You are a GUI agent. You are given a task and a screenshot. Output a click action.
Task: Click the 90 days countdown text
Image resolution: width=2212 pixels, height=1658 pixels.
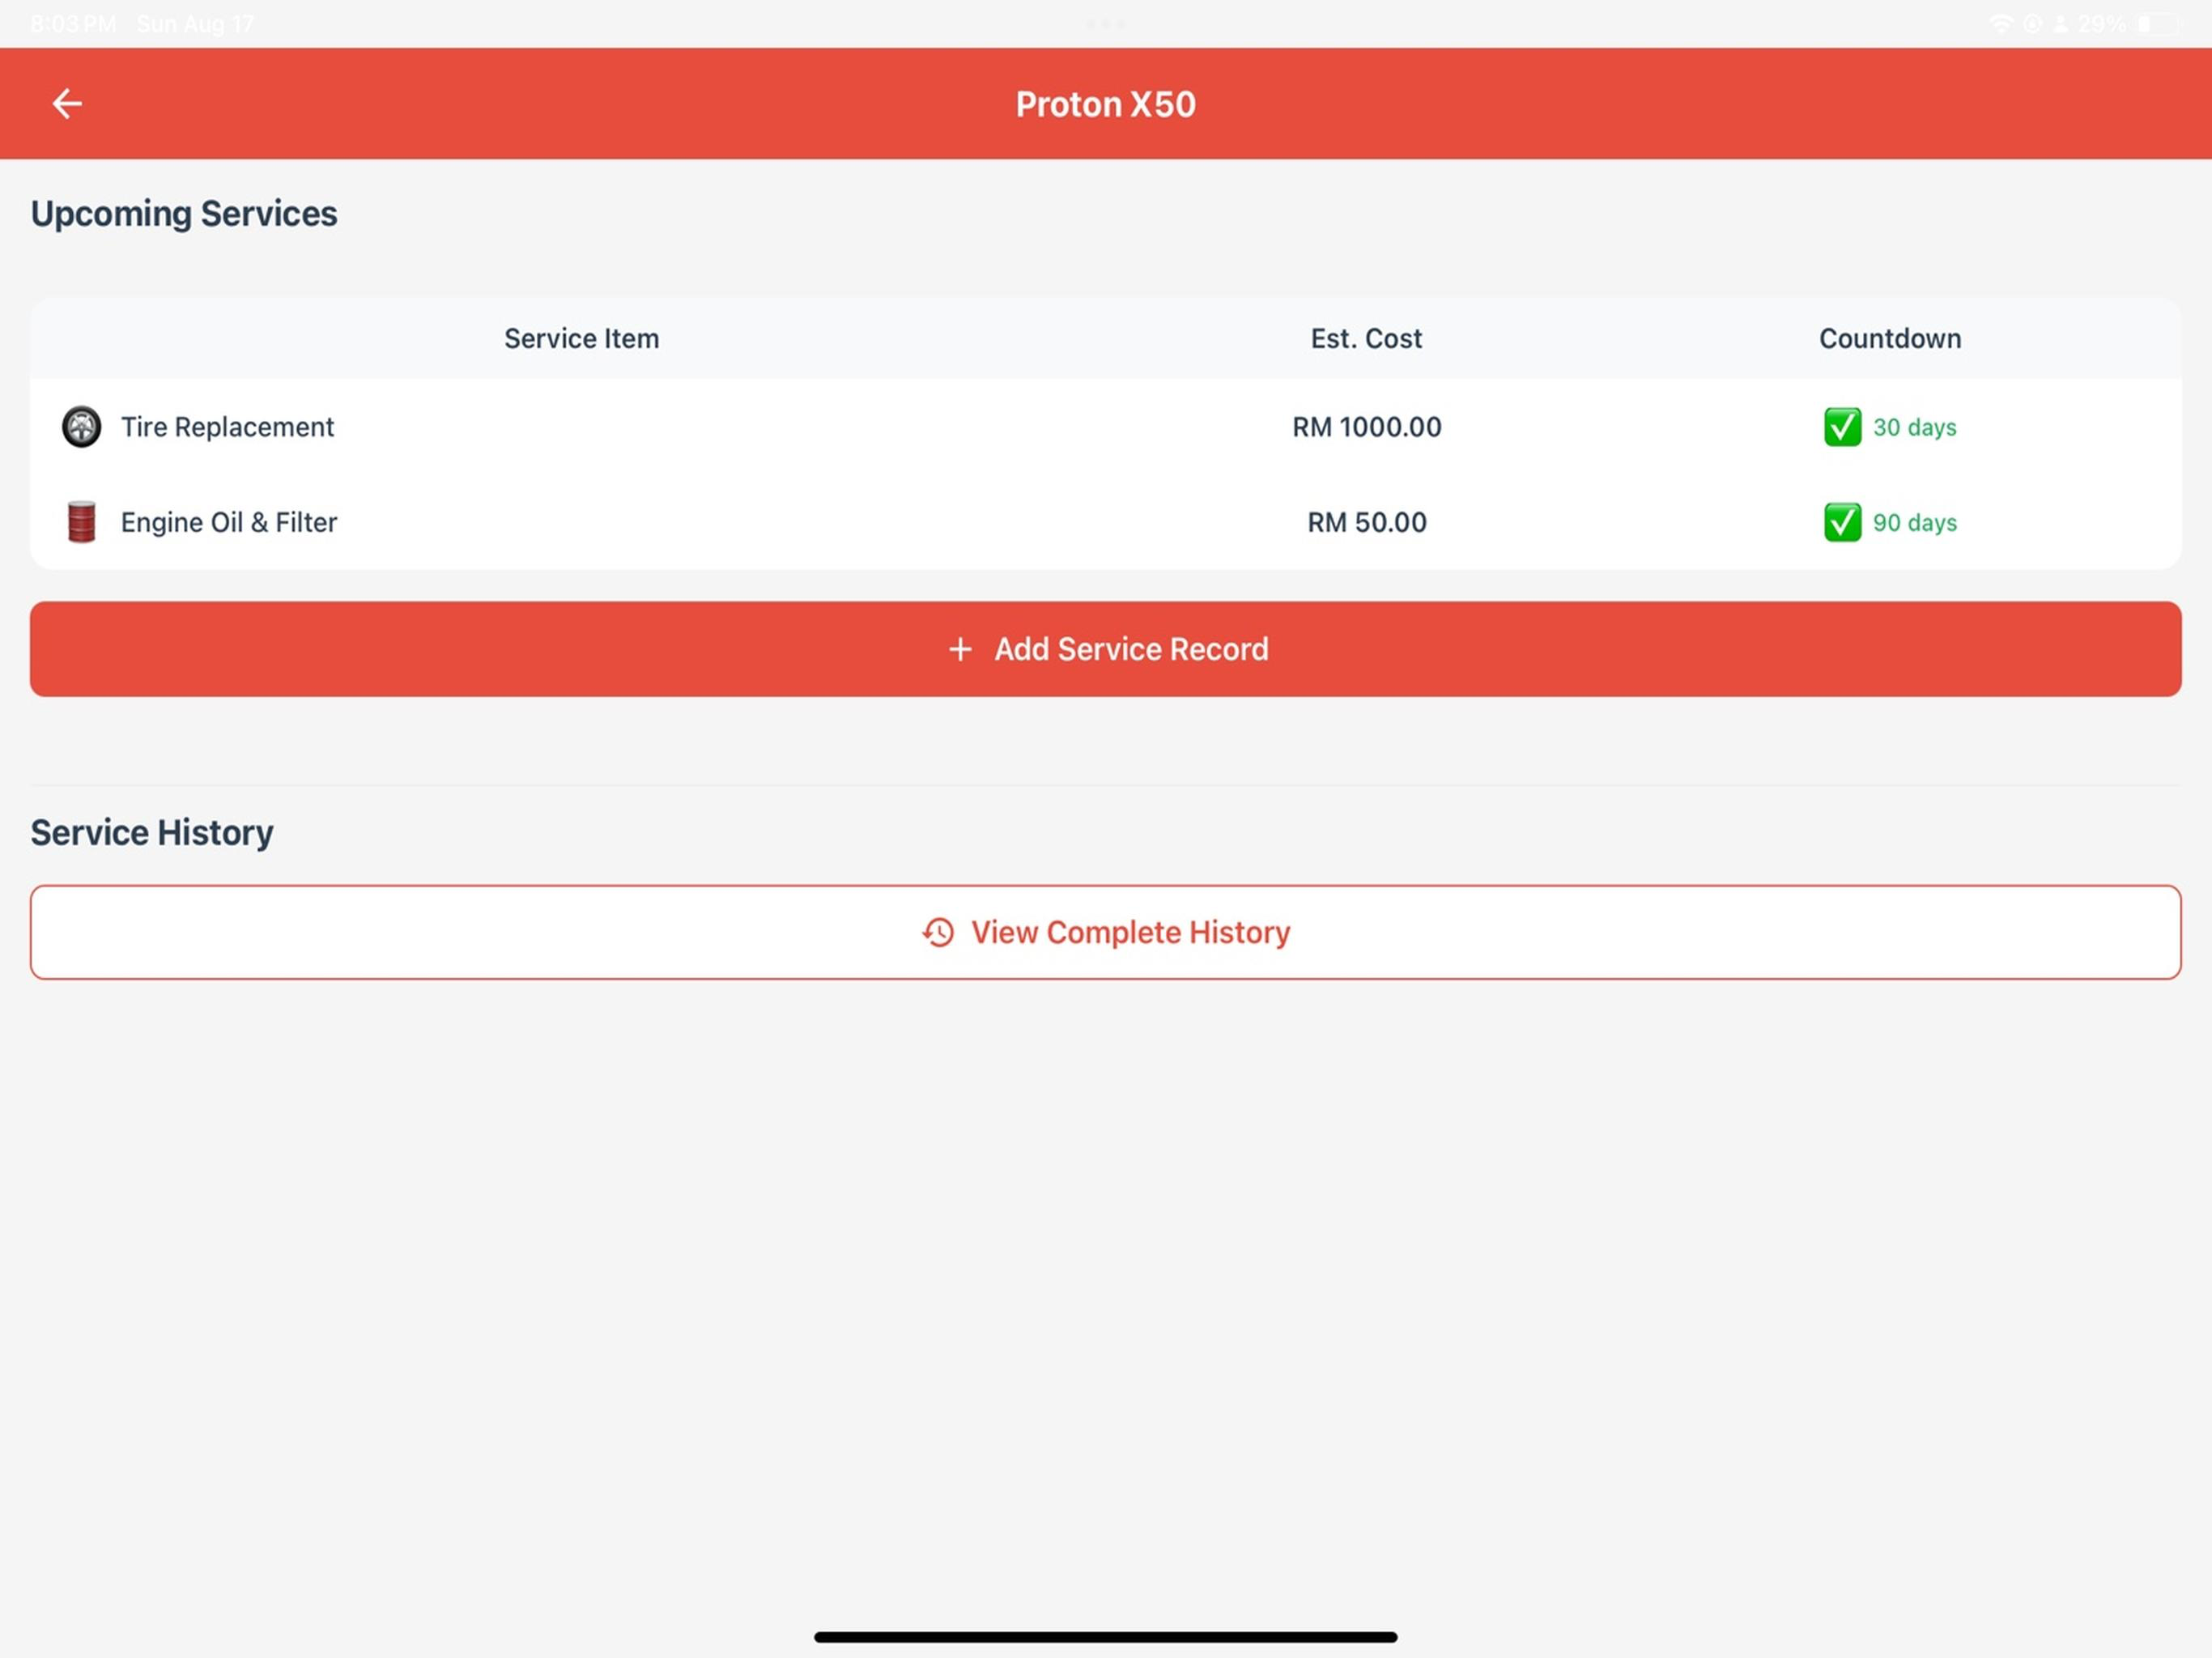(x=1915, y=522)
